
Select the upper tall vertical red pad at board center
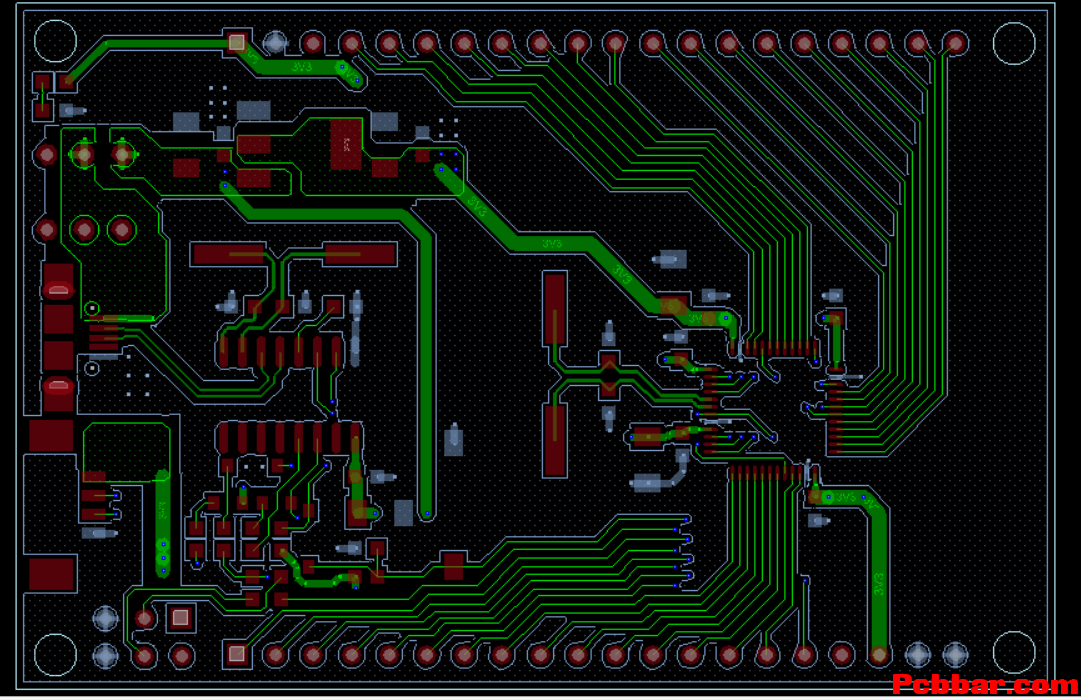point(554,308)
